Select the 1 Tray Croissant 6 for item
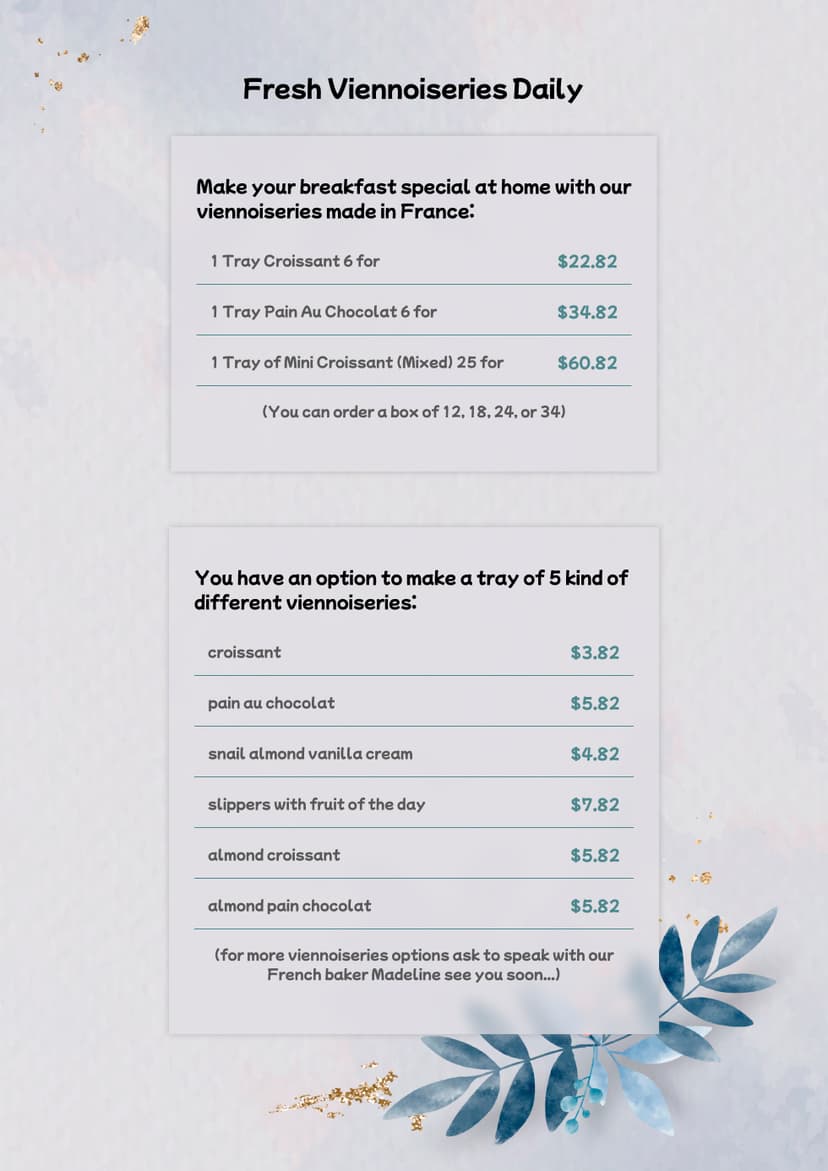Viewport: 828px width, 1171px height. click(295, 261)
